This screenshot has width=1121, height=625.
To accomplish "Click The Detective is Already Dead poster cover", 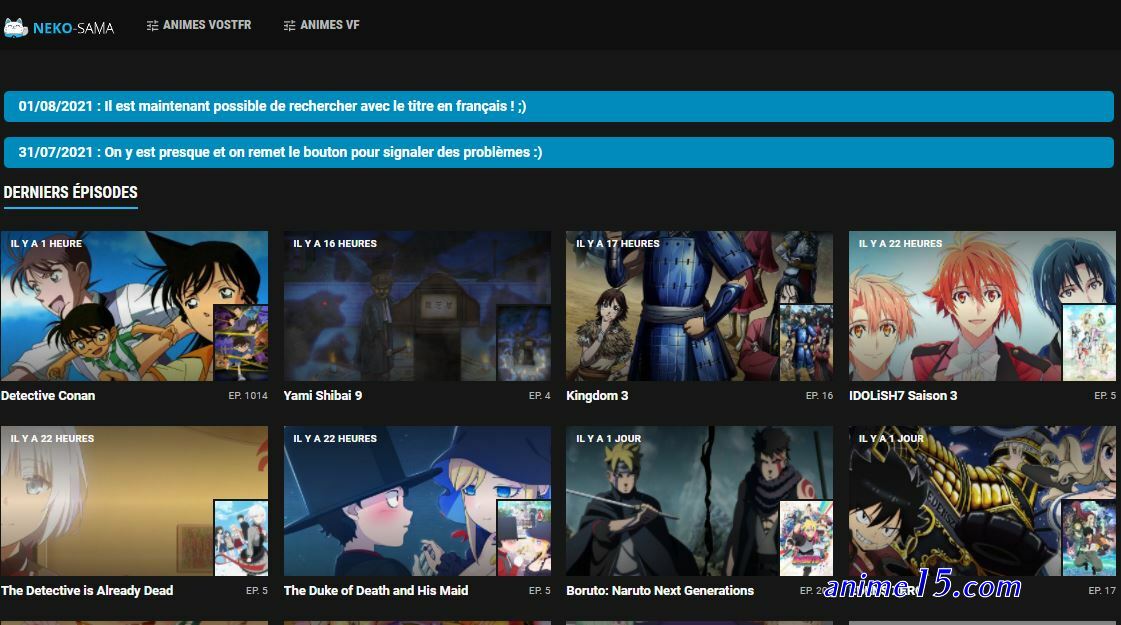I will pos(241,538).
